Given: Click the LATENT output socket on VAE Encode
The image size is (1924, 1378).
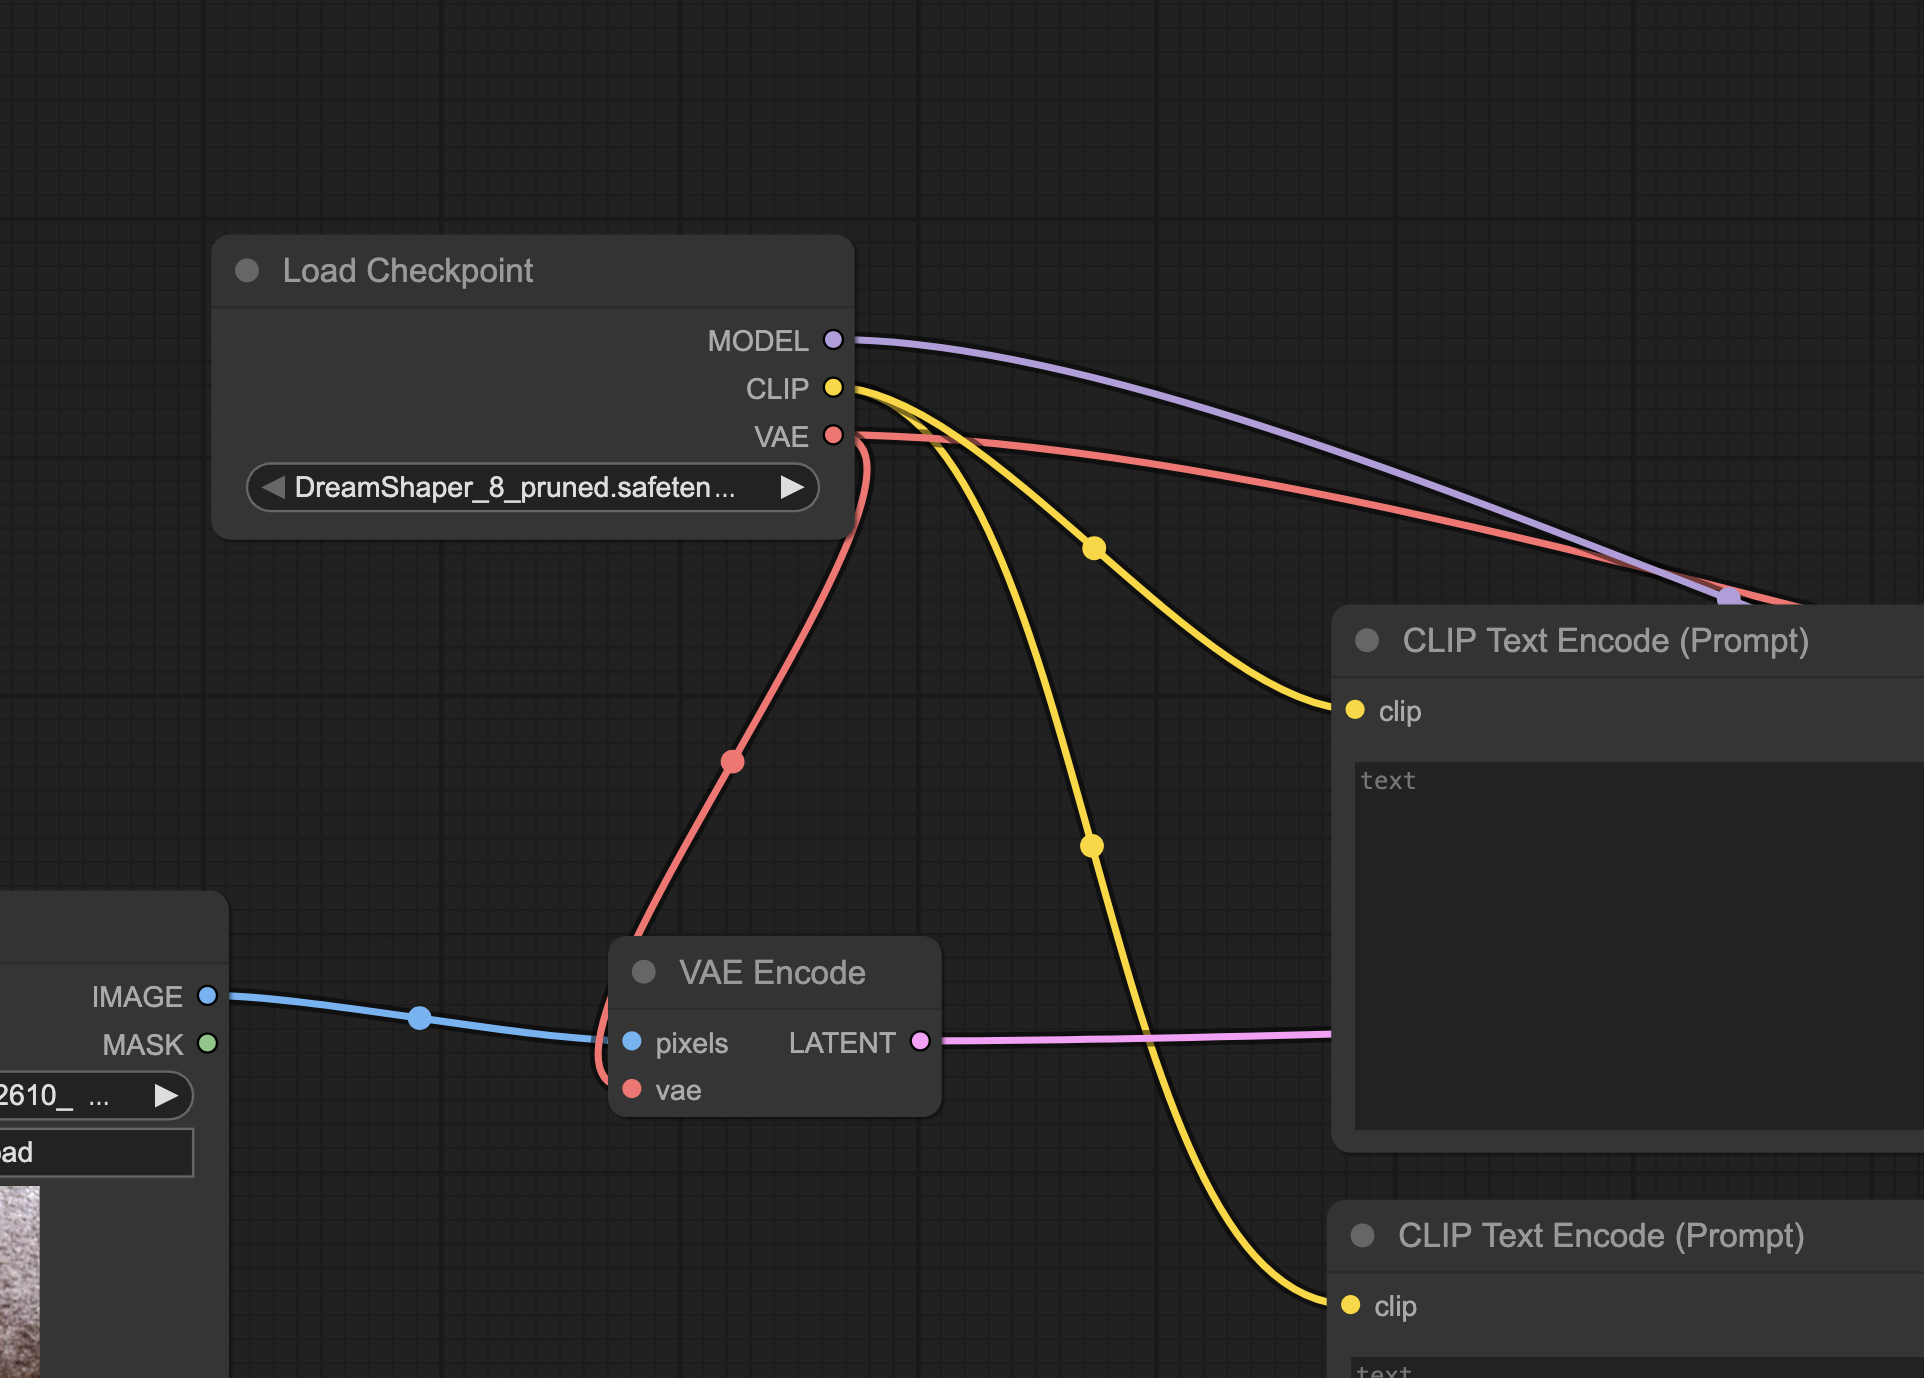Looking at the screenshot, I should 920,1041.
